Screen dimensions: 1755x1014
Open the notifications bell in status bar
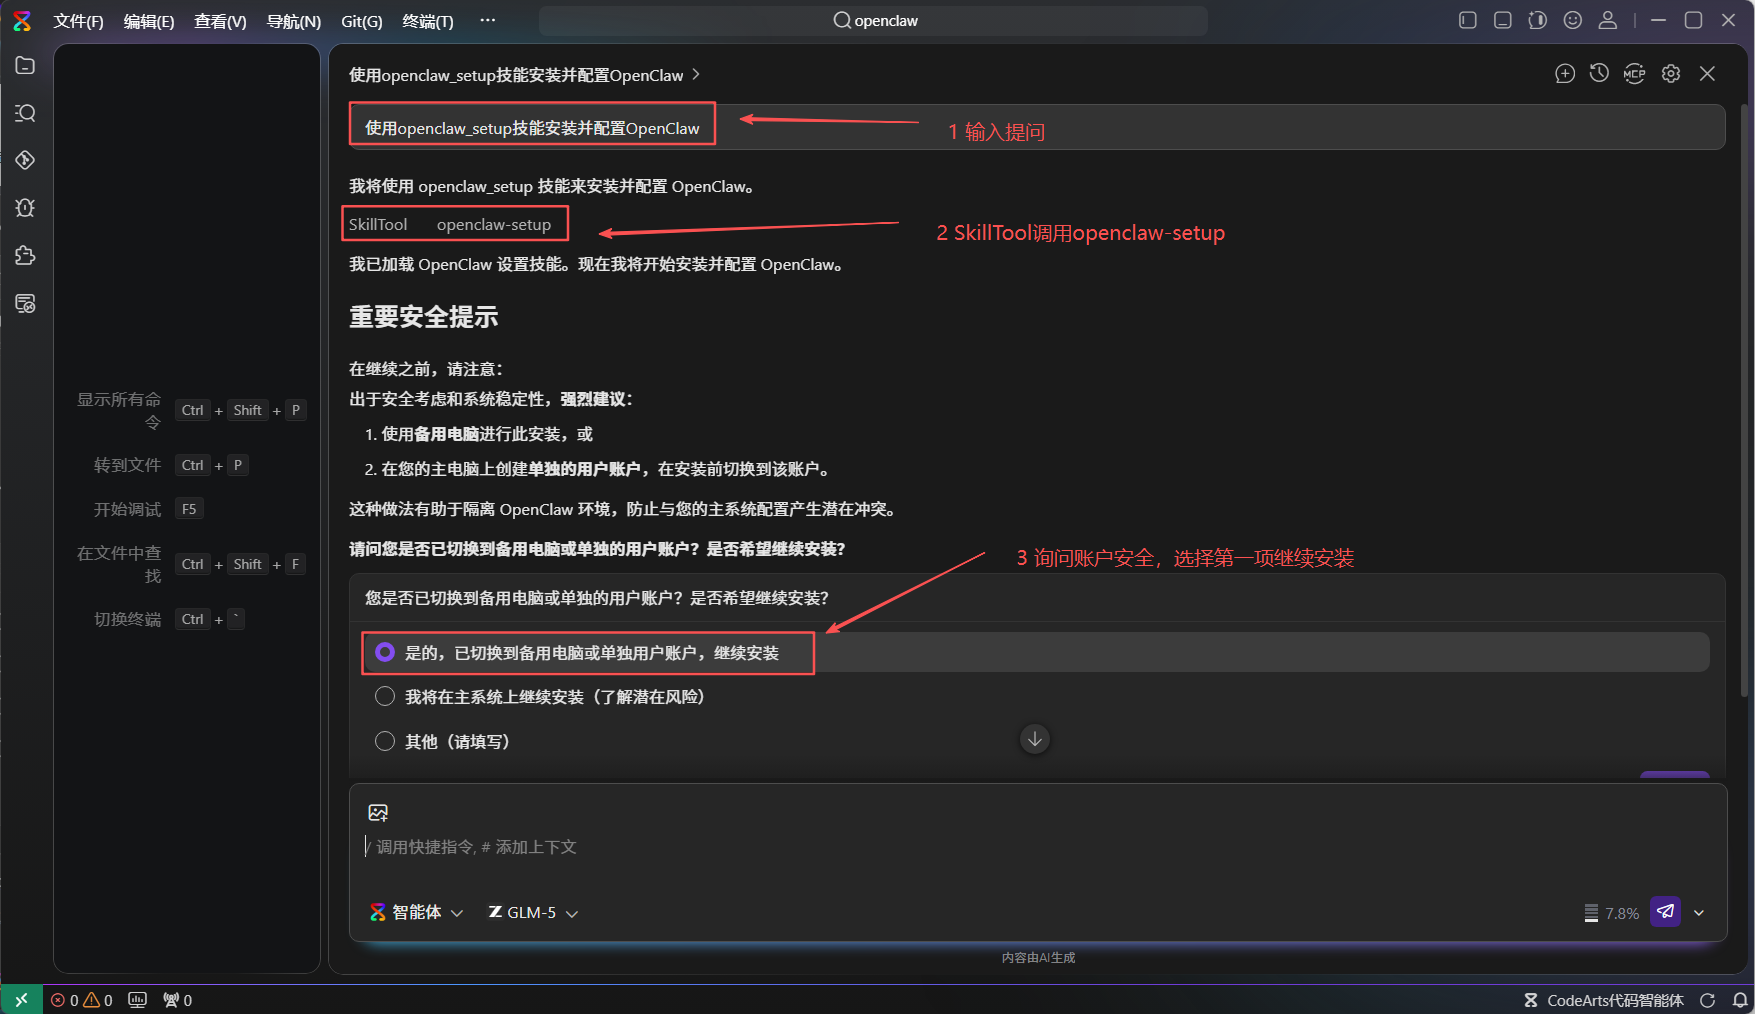click(1740, 1000)
